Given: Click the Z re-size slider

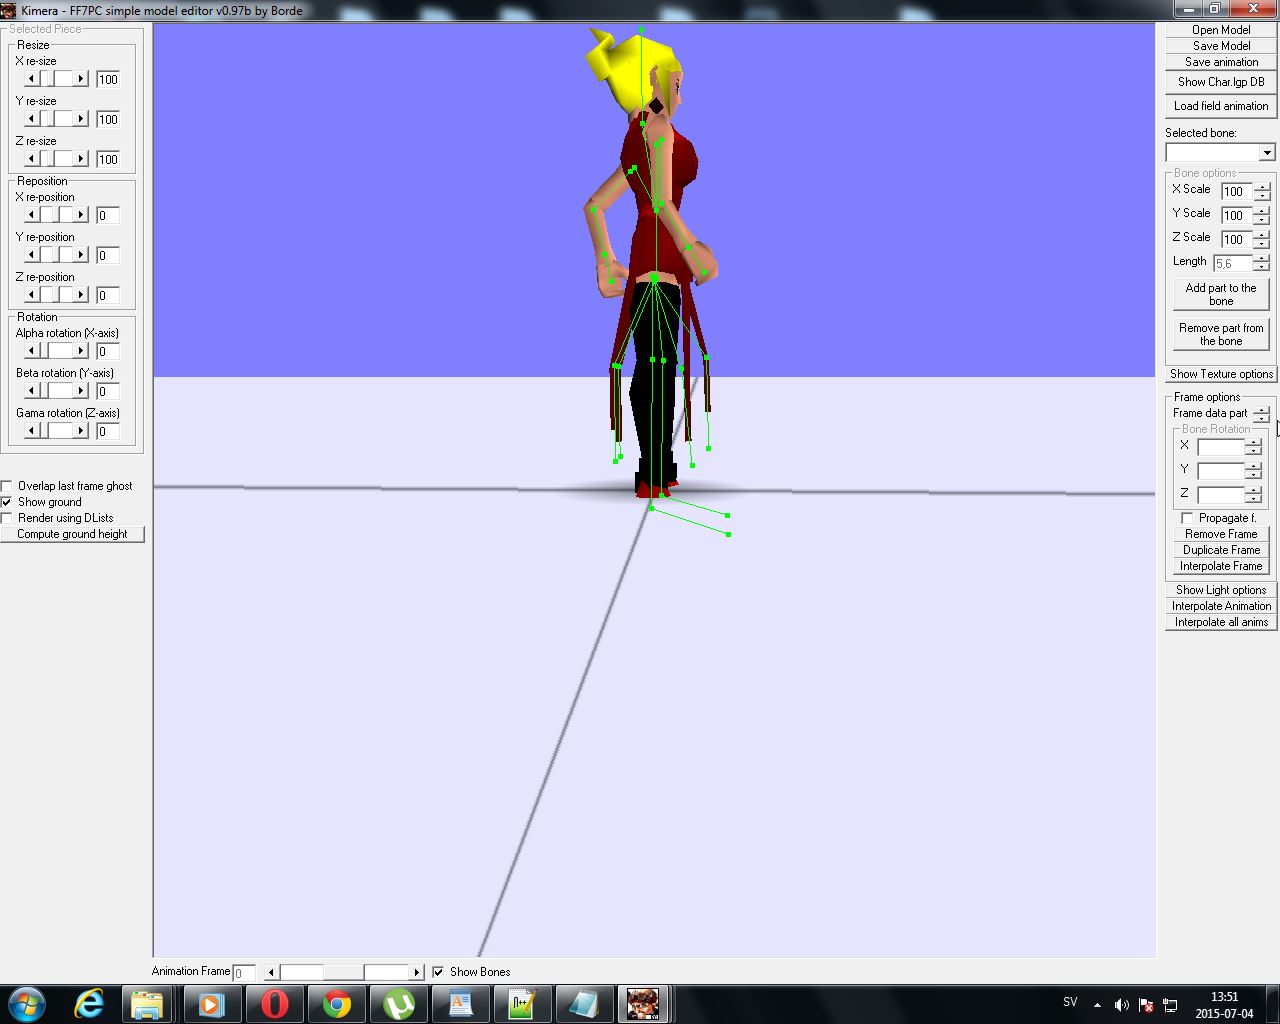Looking at the screenshot, I should tap(56, 158).
